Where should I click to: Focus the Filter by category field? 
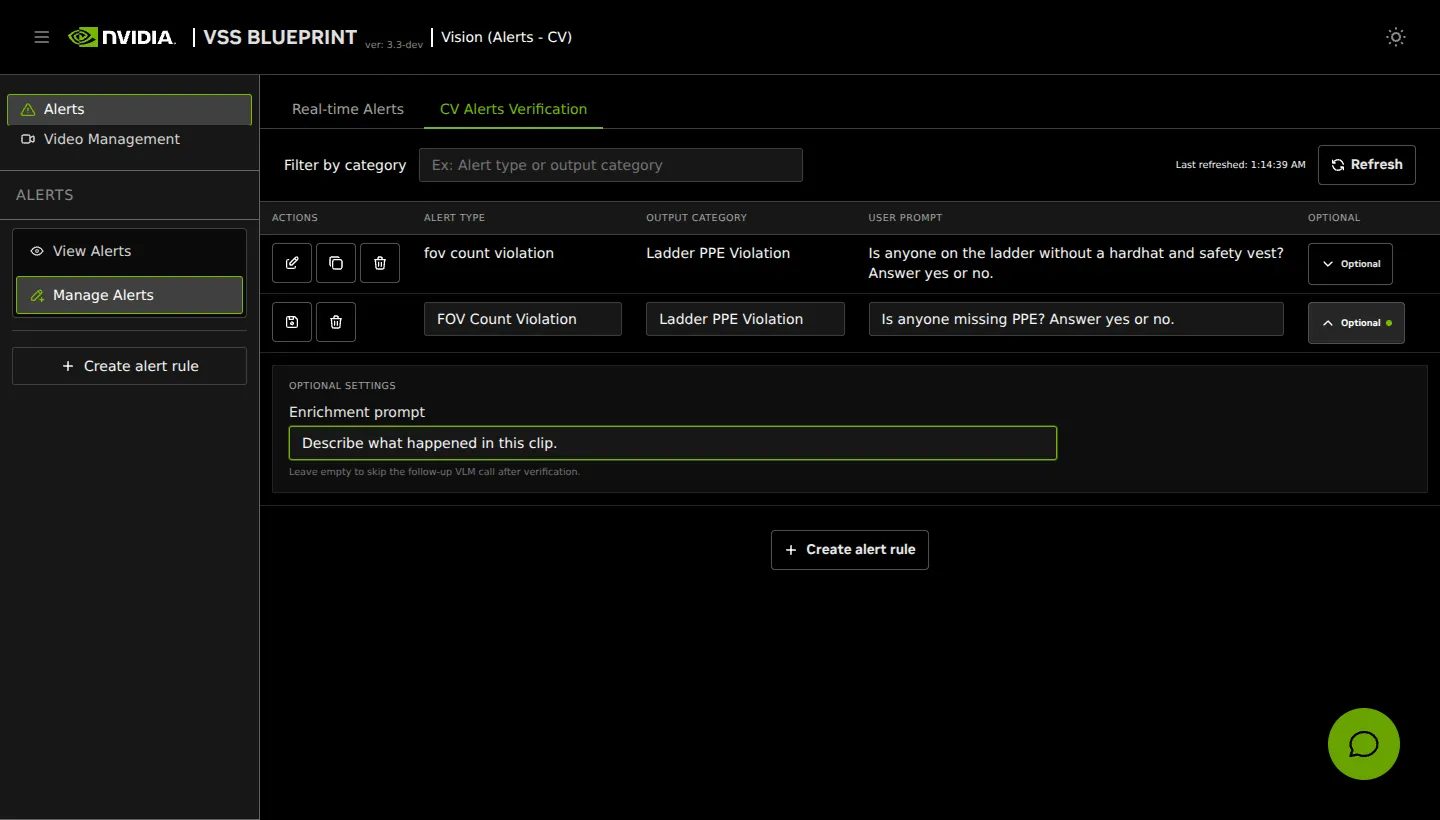tap(611, 165)
